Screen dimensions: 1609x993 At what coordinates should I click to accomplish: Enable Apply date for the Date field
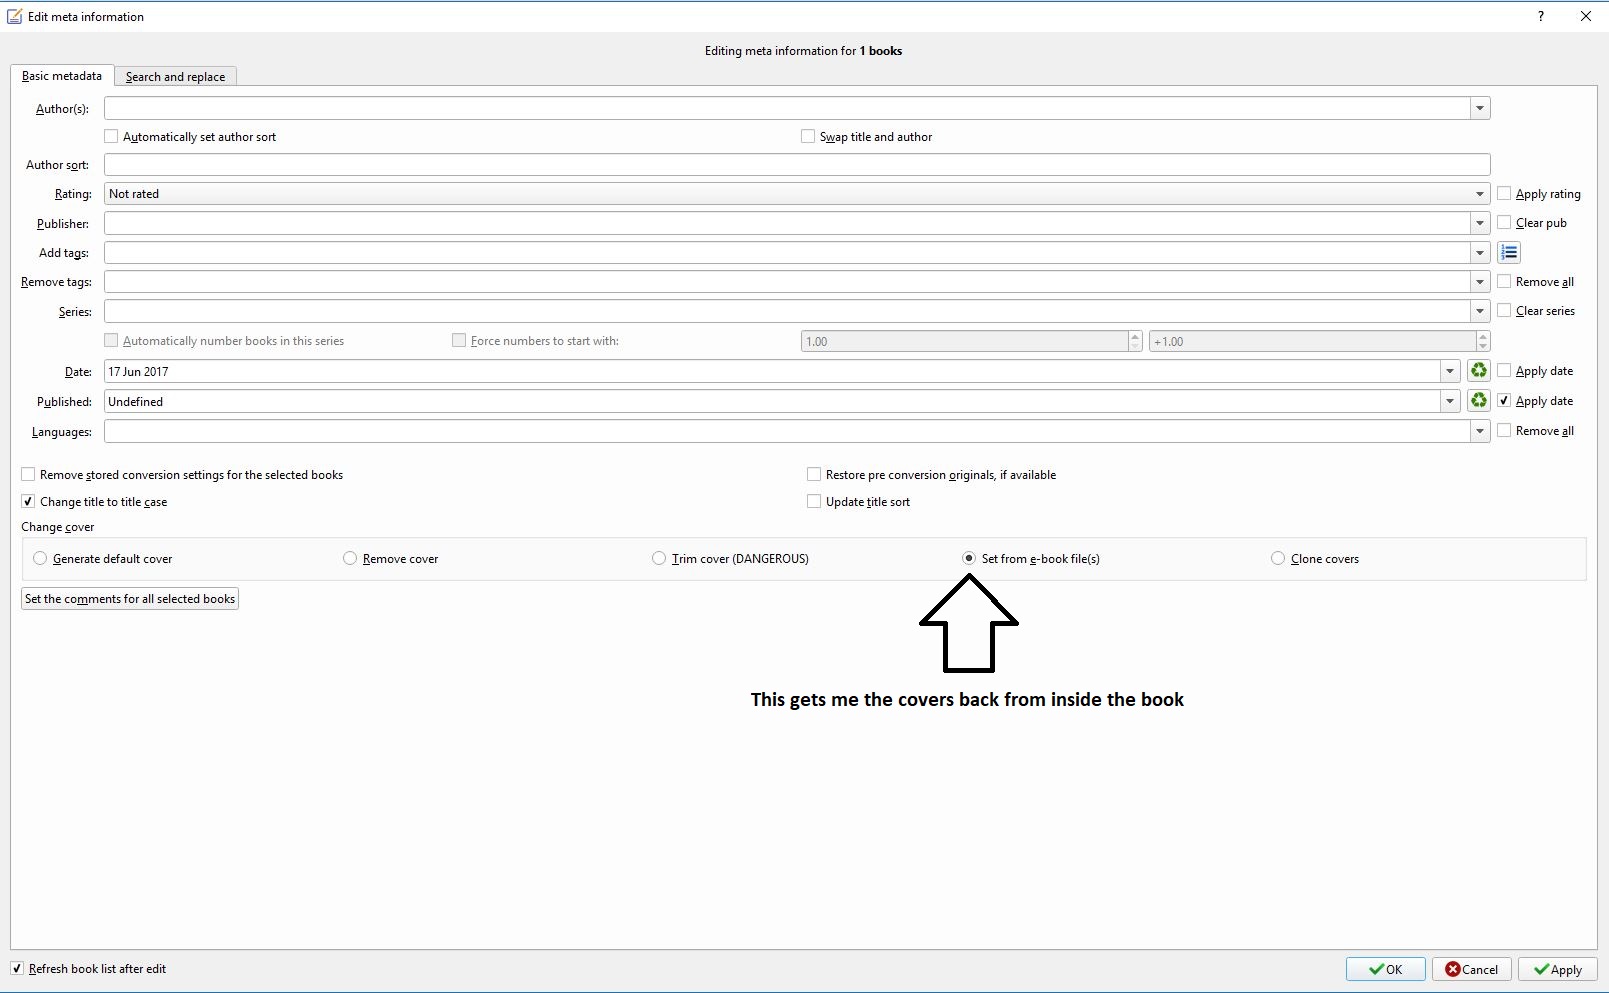tap(1504, 370)
